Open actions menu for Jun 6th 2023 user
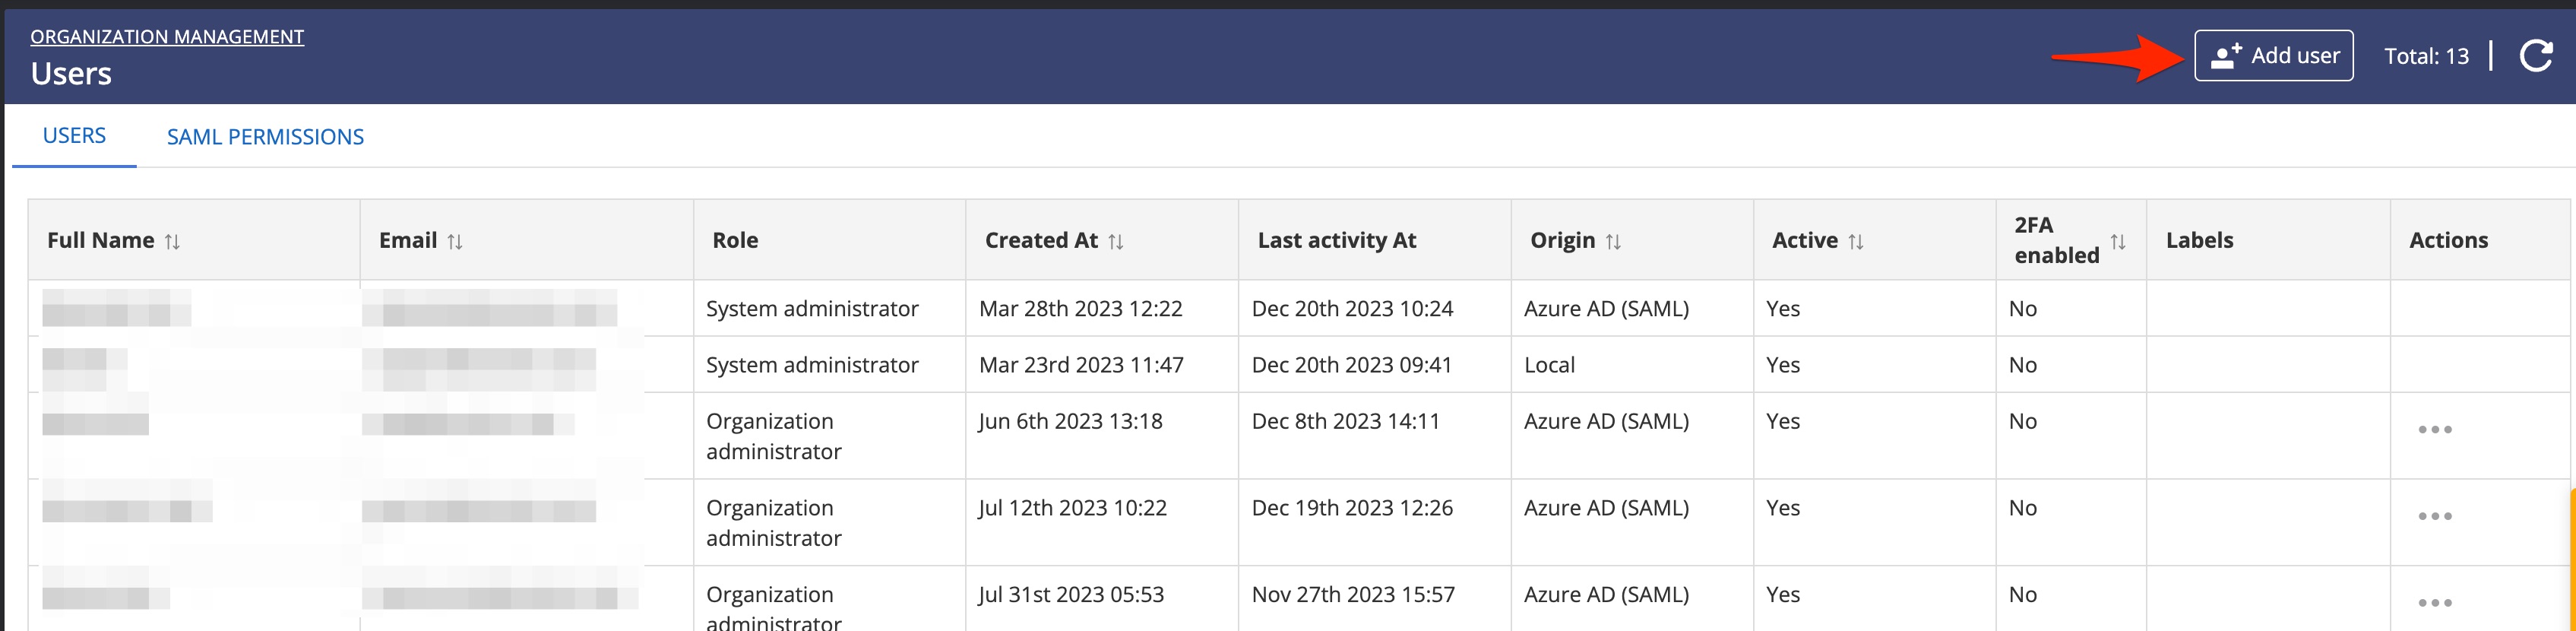Viewport: 2576px width, 631px height. tap(2434, 430)
